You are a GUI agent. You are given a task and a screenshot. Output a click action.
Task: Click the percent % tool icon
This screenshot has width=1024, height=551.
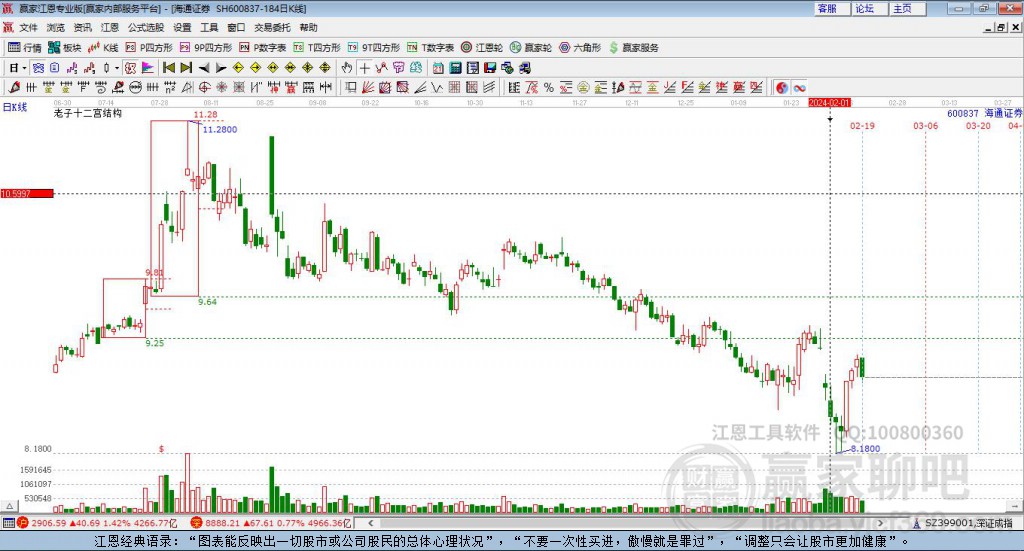549,87
